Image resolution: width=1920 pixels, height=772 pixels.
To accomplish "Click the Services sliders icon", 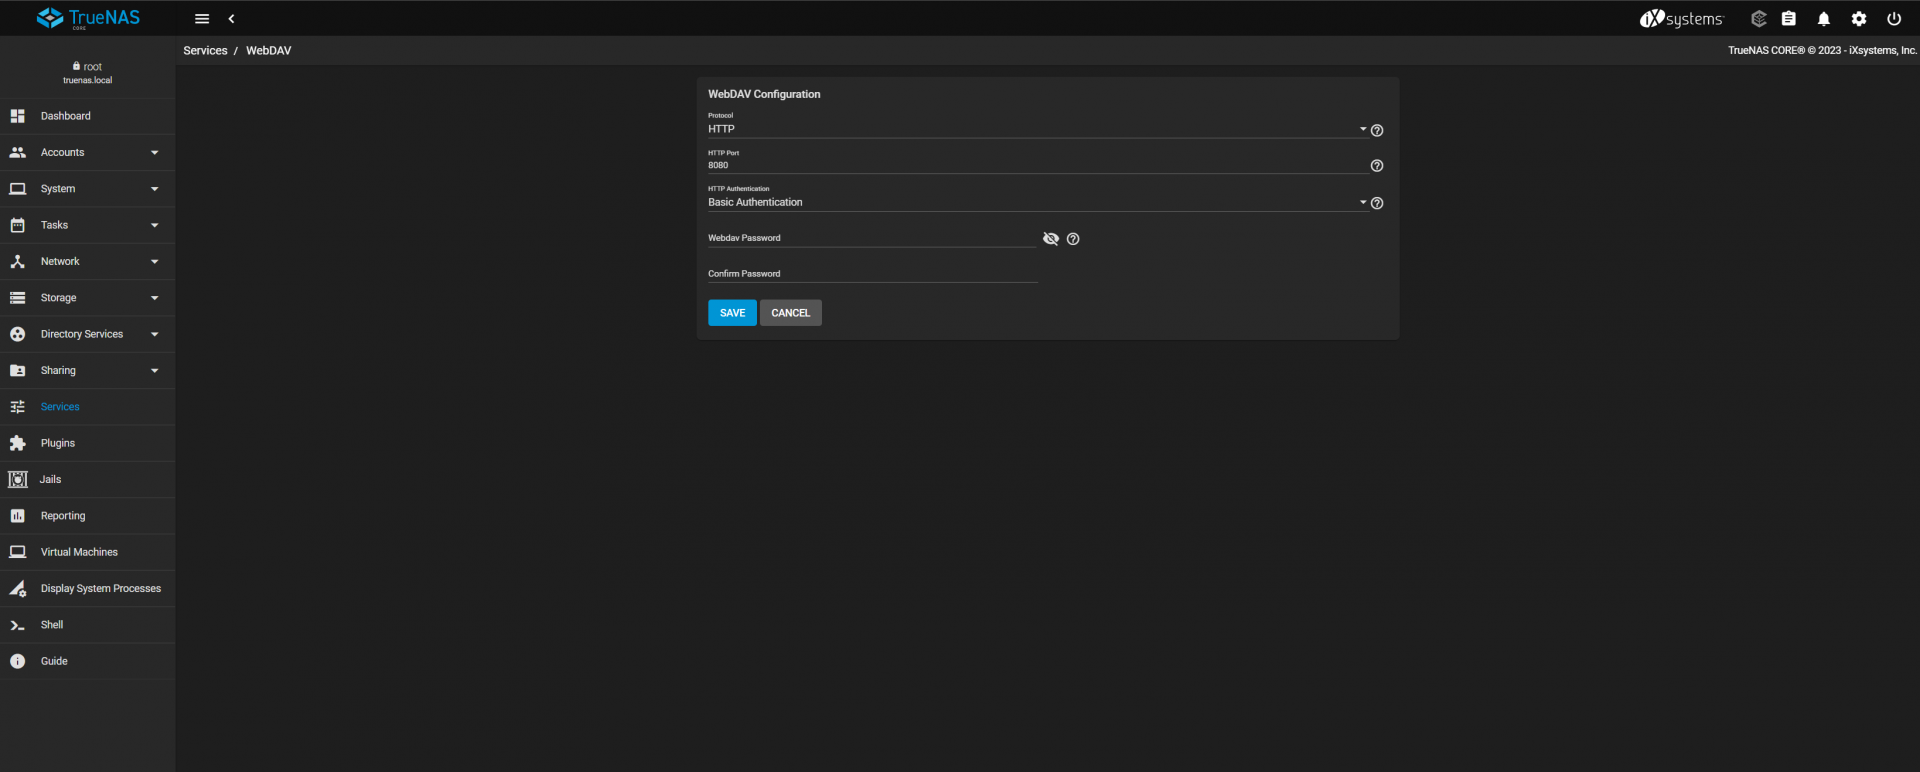I will click(x=18, y=407).
